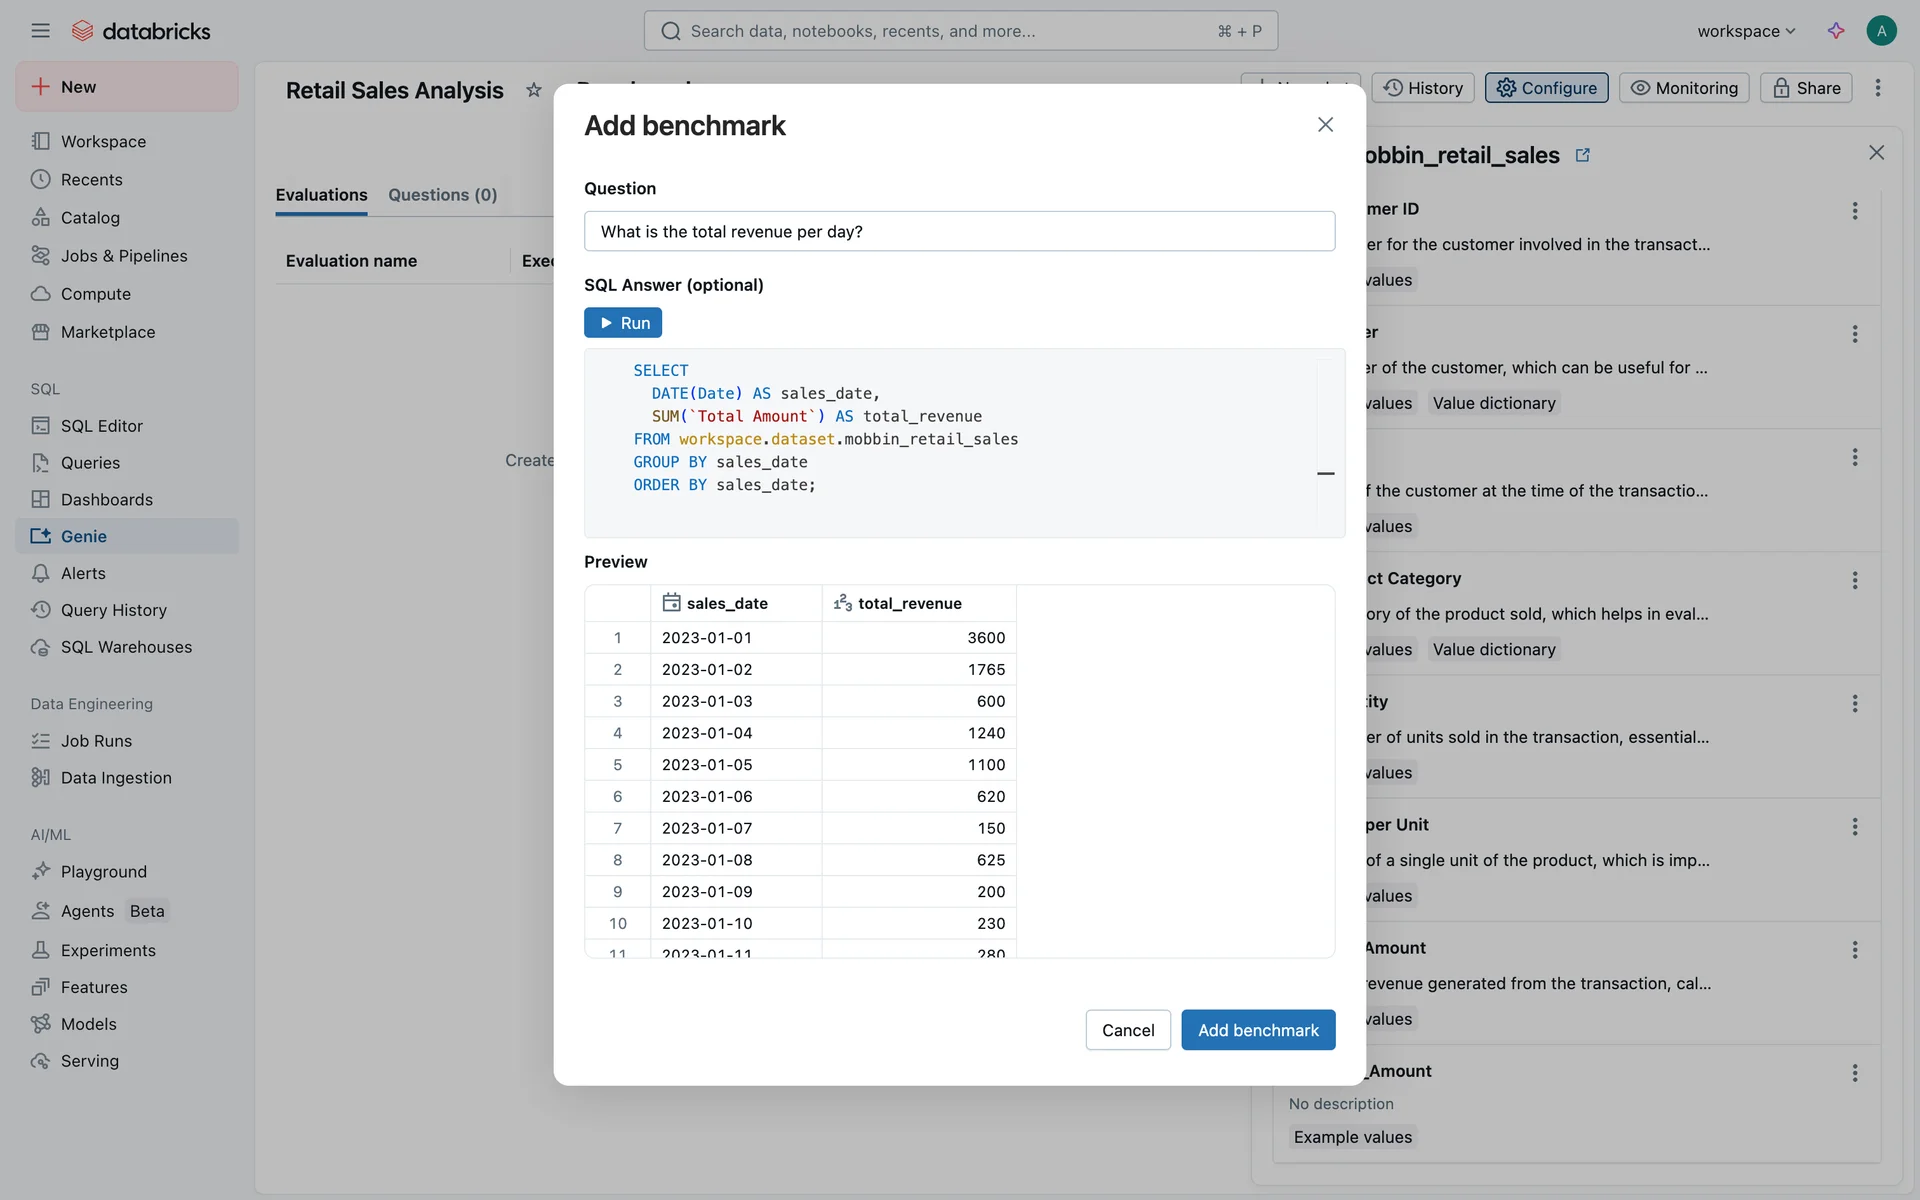Screen dimensions: 1920x1200
Task: Click the Question text input field
Action: pyautogui.click(x=959, y=231)
